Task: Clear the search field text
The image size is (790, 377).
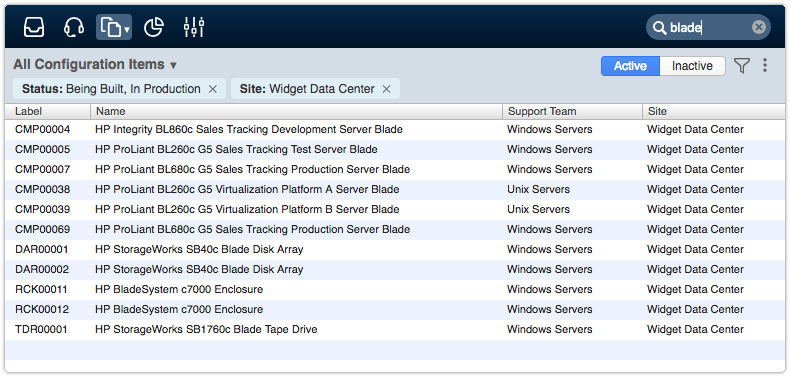Action: [759, 27]
